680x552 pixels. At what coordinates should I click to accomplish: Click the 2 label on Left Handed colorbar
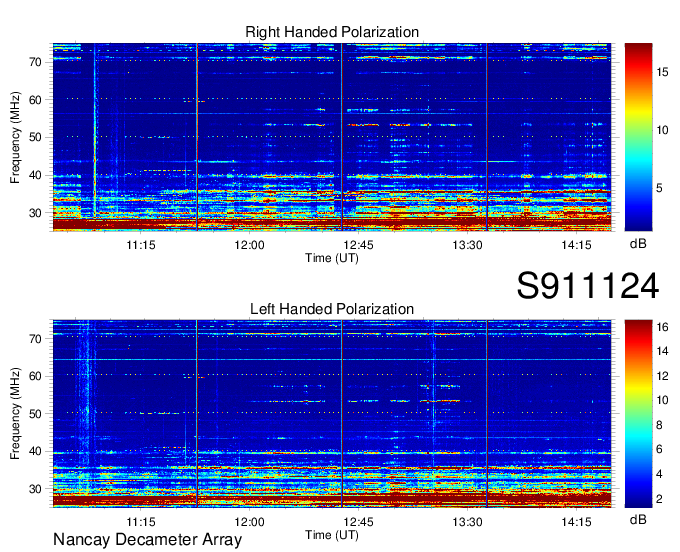(x=659, y=499)
